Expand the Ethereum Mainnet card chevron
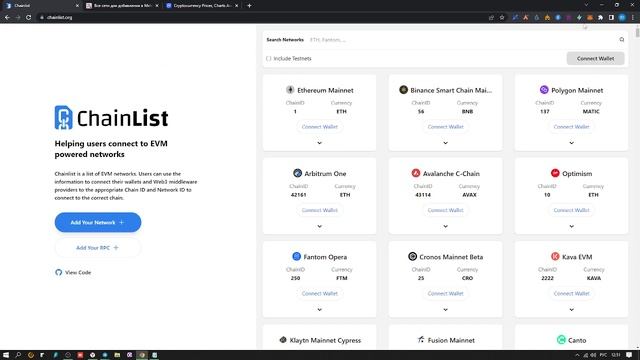Image resolution: width=640 pixels, height=360 pixels. [320, 143]
